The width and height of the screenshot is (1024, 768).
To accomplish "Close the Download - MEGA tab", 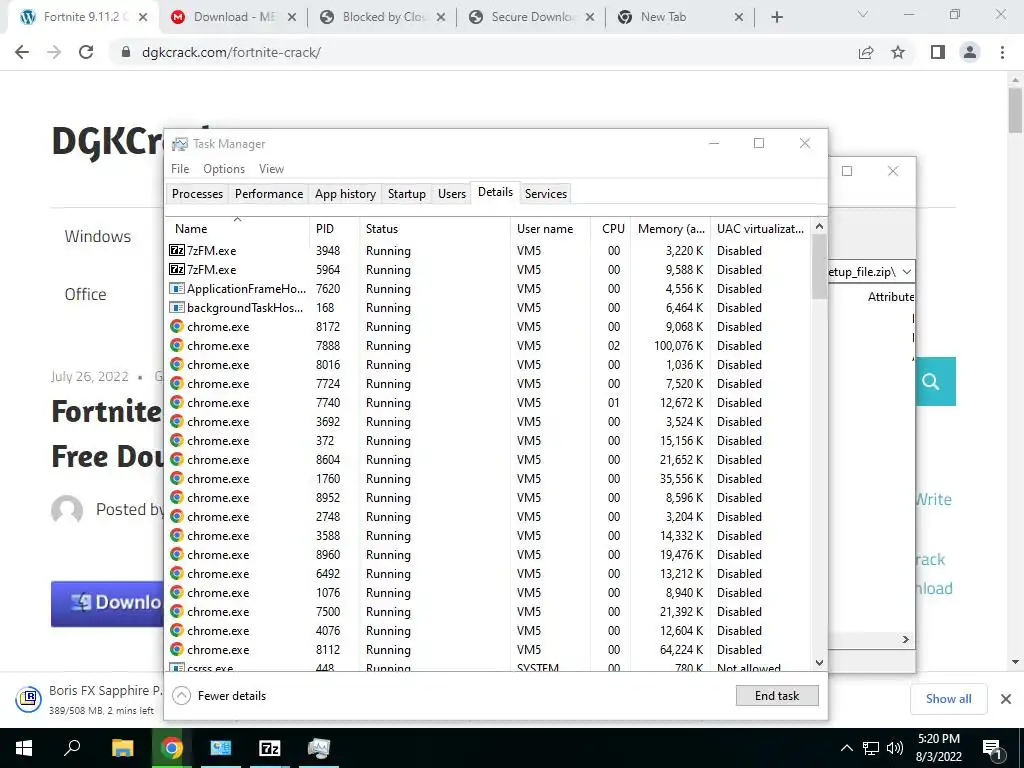I will (x=292, y=18).
